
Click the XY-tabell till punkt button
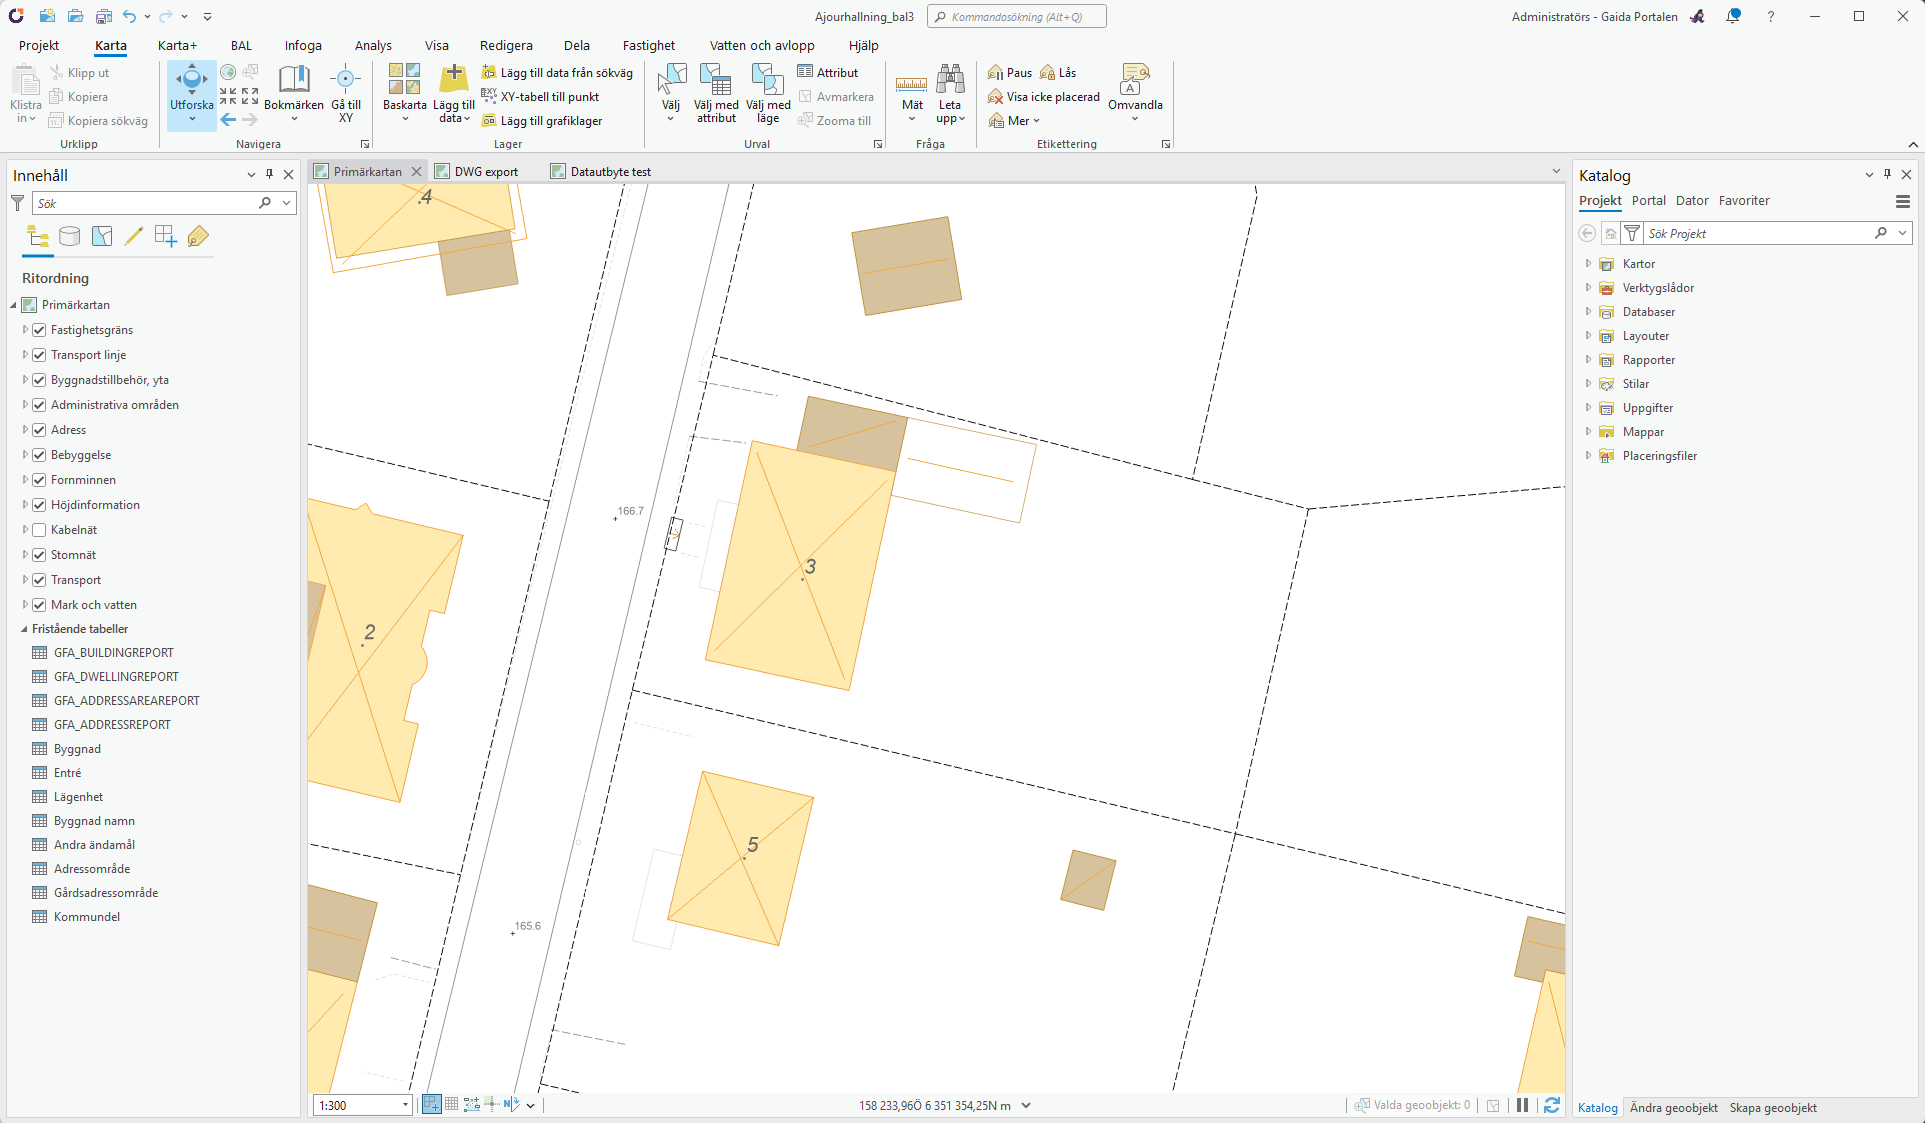point(549,97)
